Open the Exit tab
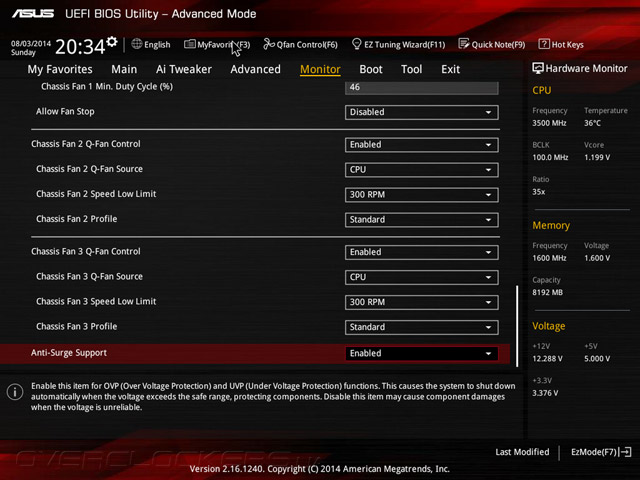The height and width of the screenshot is (480, 640). [x=451, y=69]
